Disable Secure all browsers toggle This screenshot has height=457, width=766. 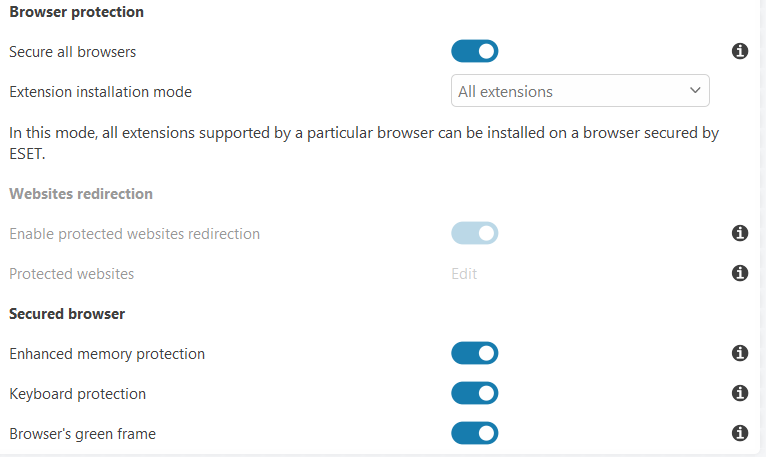pyautogui.click(x=474, y=51)
